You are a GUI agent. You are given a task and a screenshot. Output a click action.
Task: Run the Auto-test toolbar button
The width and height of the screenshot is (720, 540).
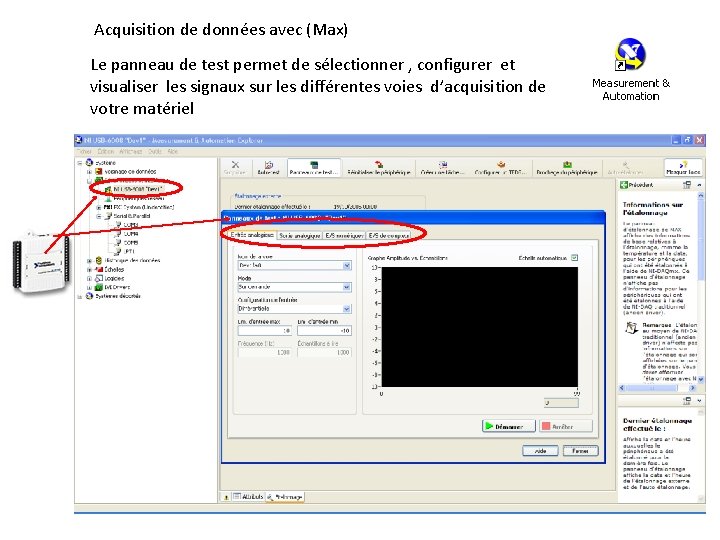coord(268,168)
